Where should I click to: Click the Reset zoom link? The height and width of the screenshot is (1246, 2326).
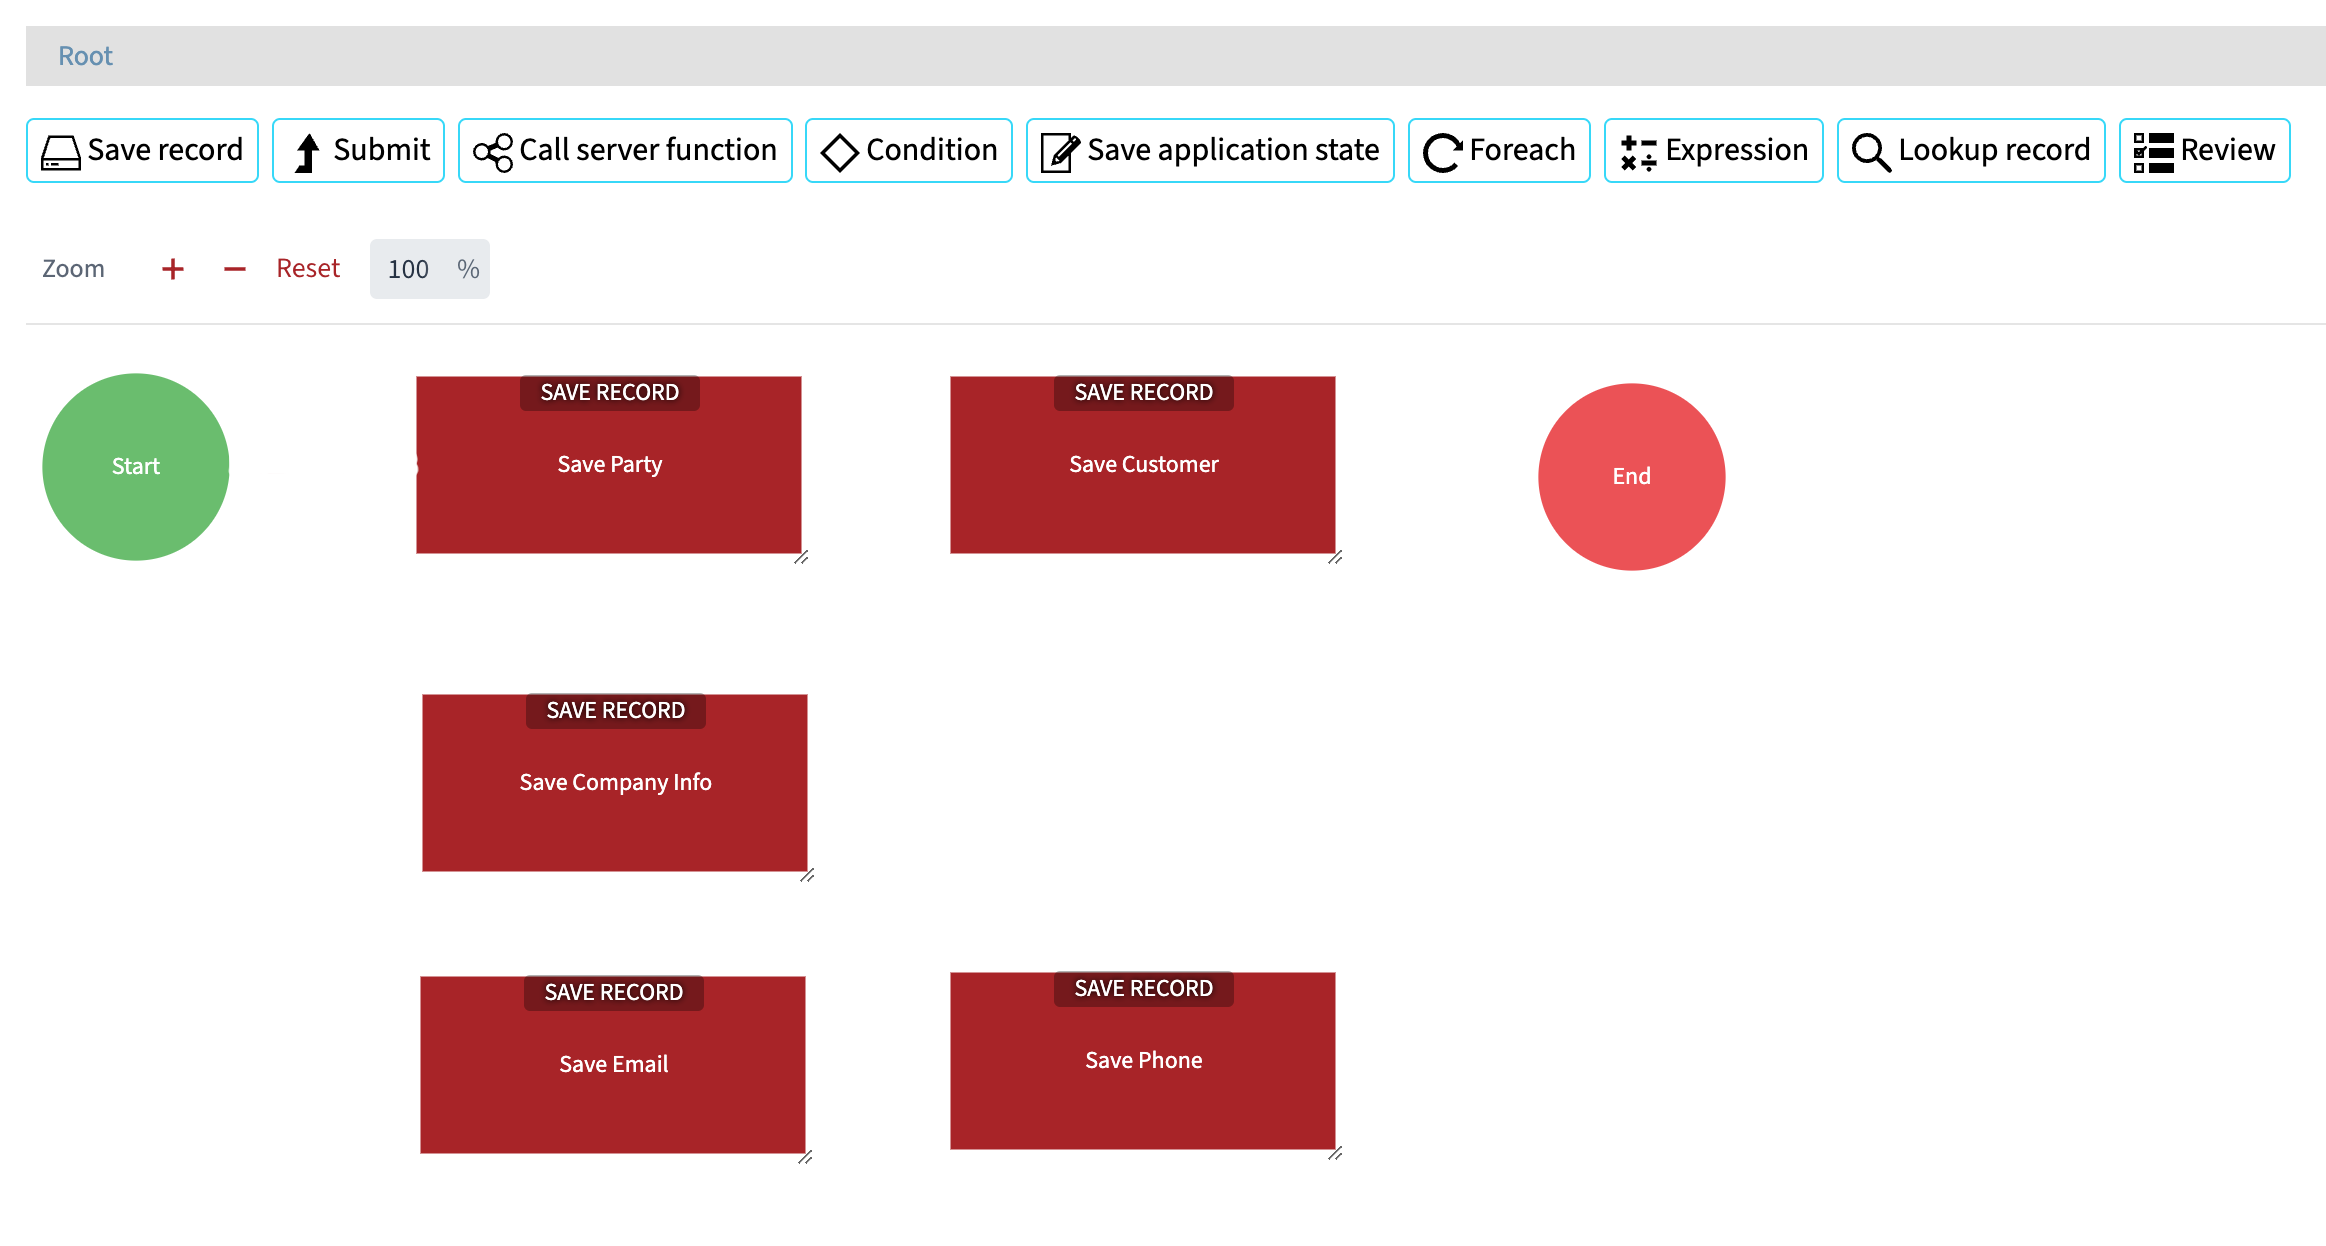[307, 268]
